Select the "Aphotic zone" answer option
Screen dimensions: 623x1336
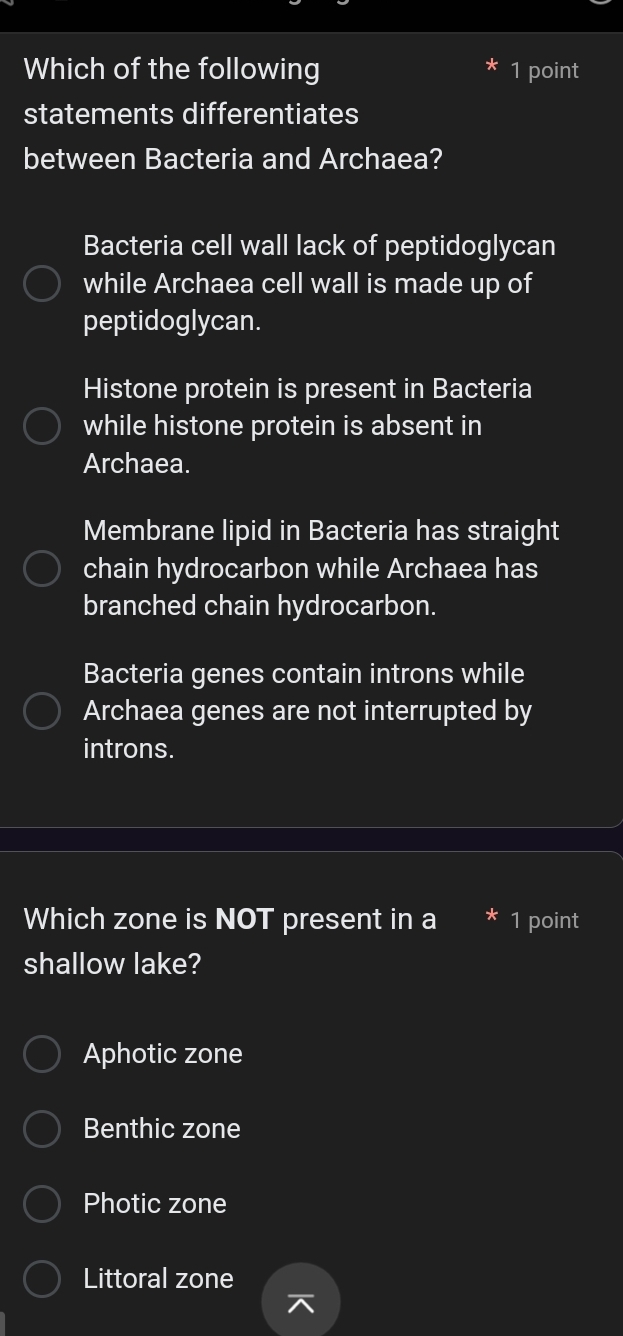tap(42, 1054)
